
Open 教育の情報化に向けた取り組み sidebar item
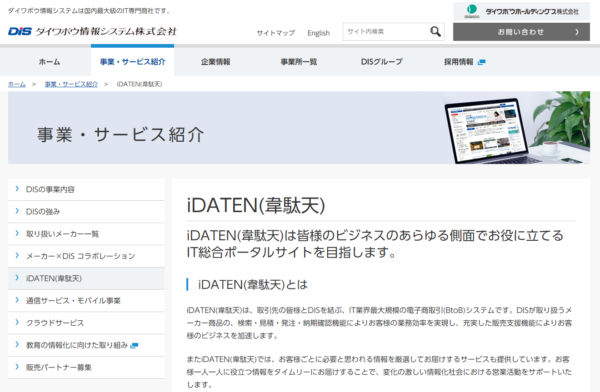coord(86,345)
